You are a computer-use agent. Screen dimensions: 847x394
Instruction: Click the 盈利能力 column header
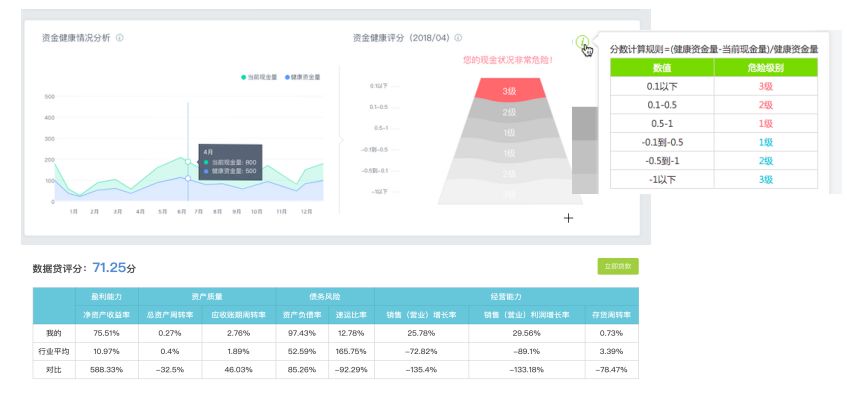106,297
